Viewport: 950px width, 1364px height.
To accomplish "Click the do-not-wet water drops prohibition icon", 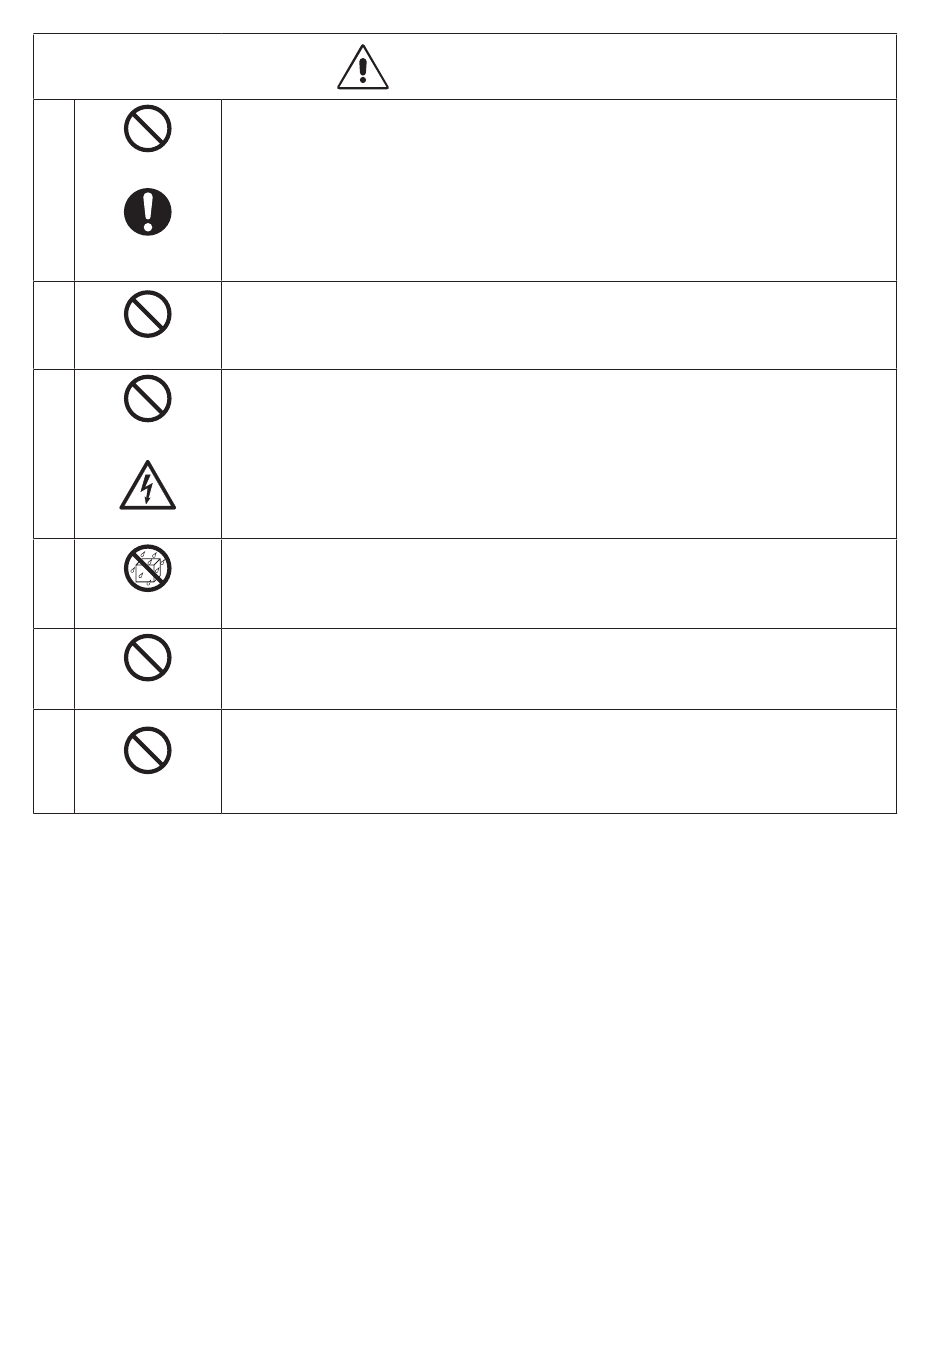I will coord(148,569).
